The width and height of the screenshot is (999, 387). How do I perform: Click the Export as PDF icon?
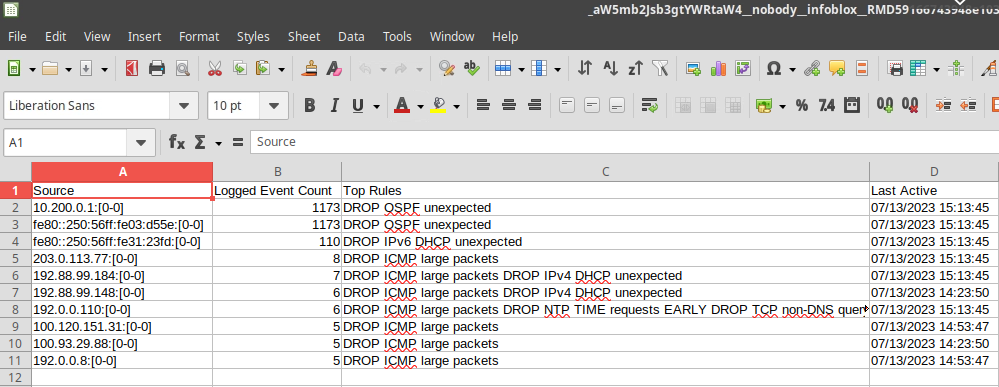tap(132, 69)
